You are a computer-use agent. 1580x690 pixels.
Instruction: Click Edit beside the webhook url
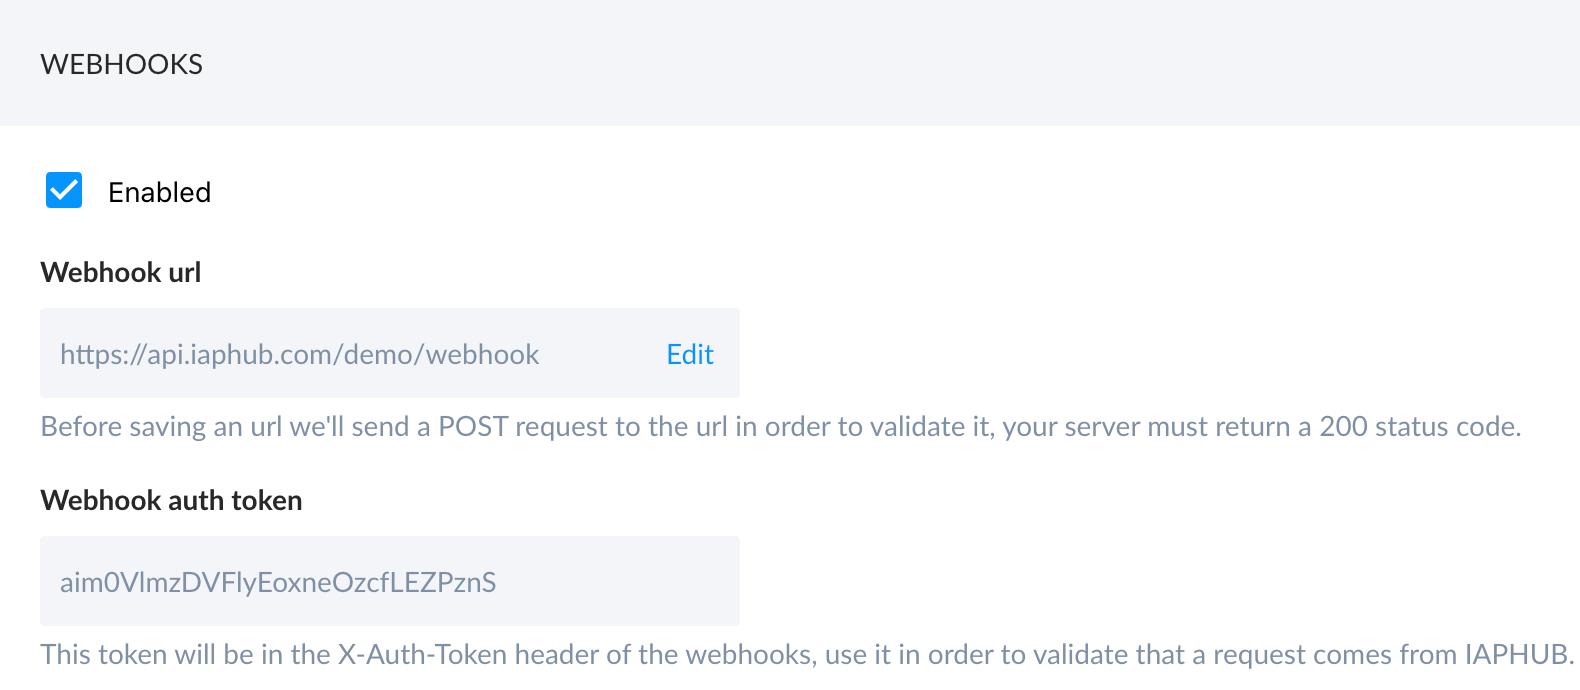click(x=690, y=354)
